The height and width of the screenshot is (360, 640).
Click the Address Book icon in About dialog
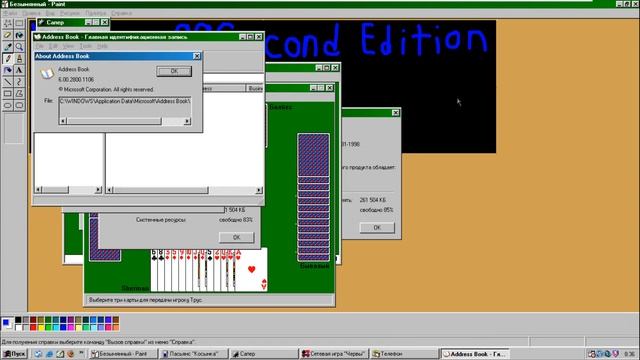coord(47,74)
